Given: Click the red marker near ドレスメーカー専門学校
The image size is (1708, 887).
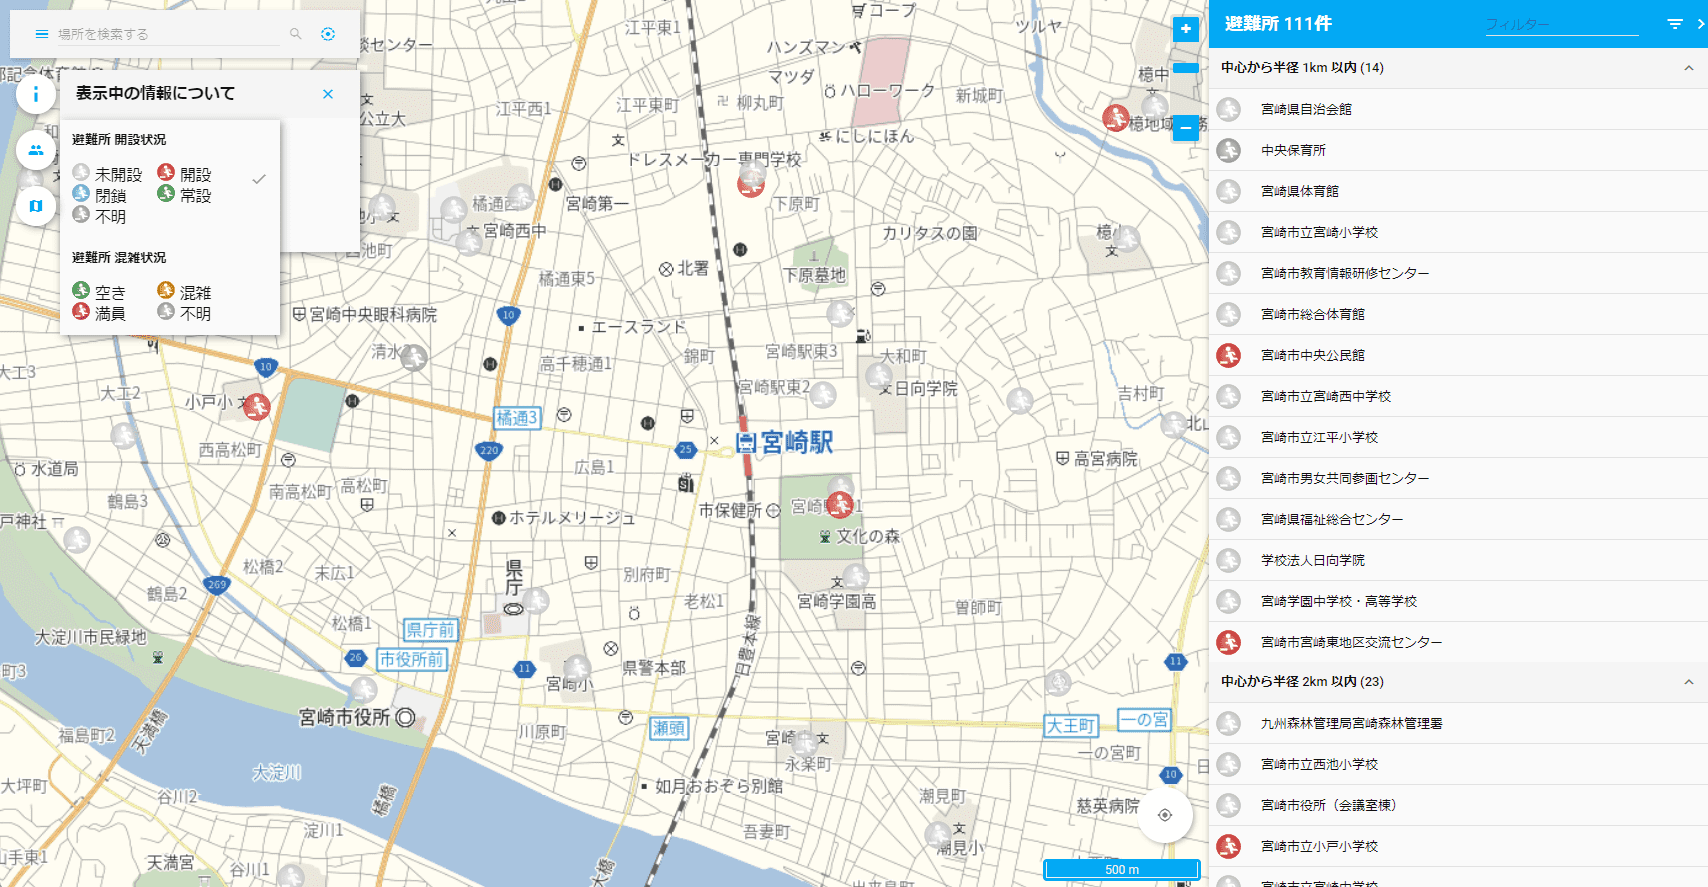Looking at the screenshot, I should pyautogui.click(x=751, y=183).
